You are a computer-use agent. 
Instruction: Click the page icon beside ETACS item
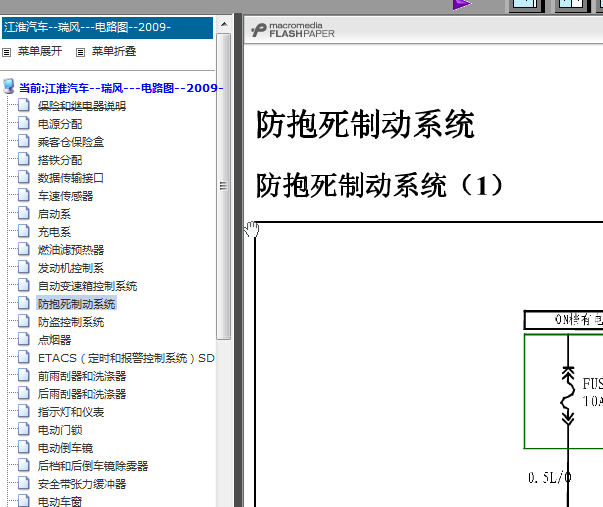pos(24,357)
